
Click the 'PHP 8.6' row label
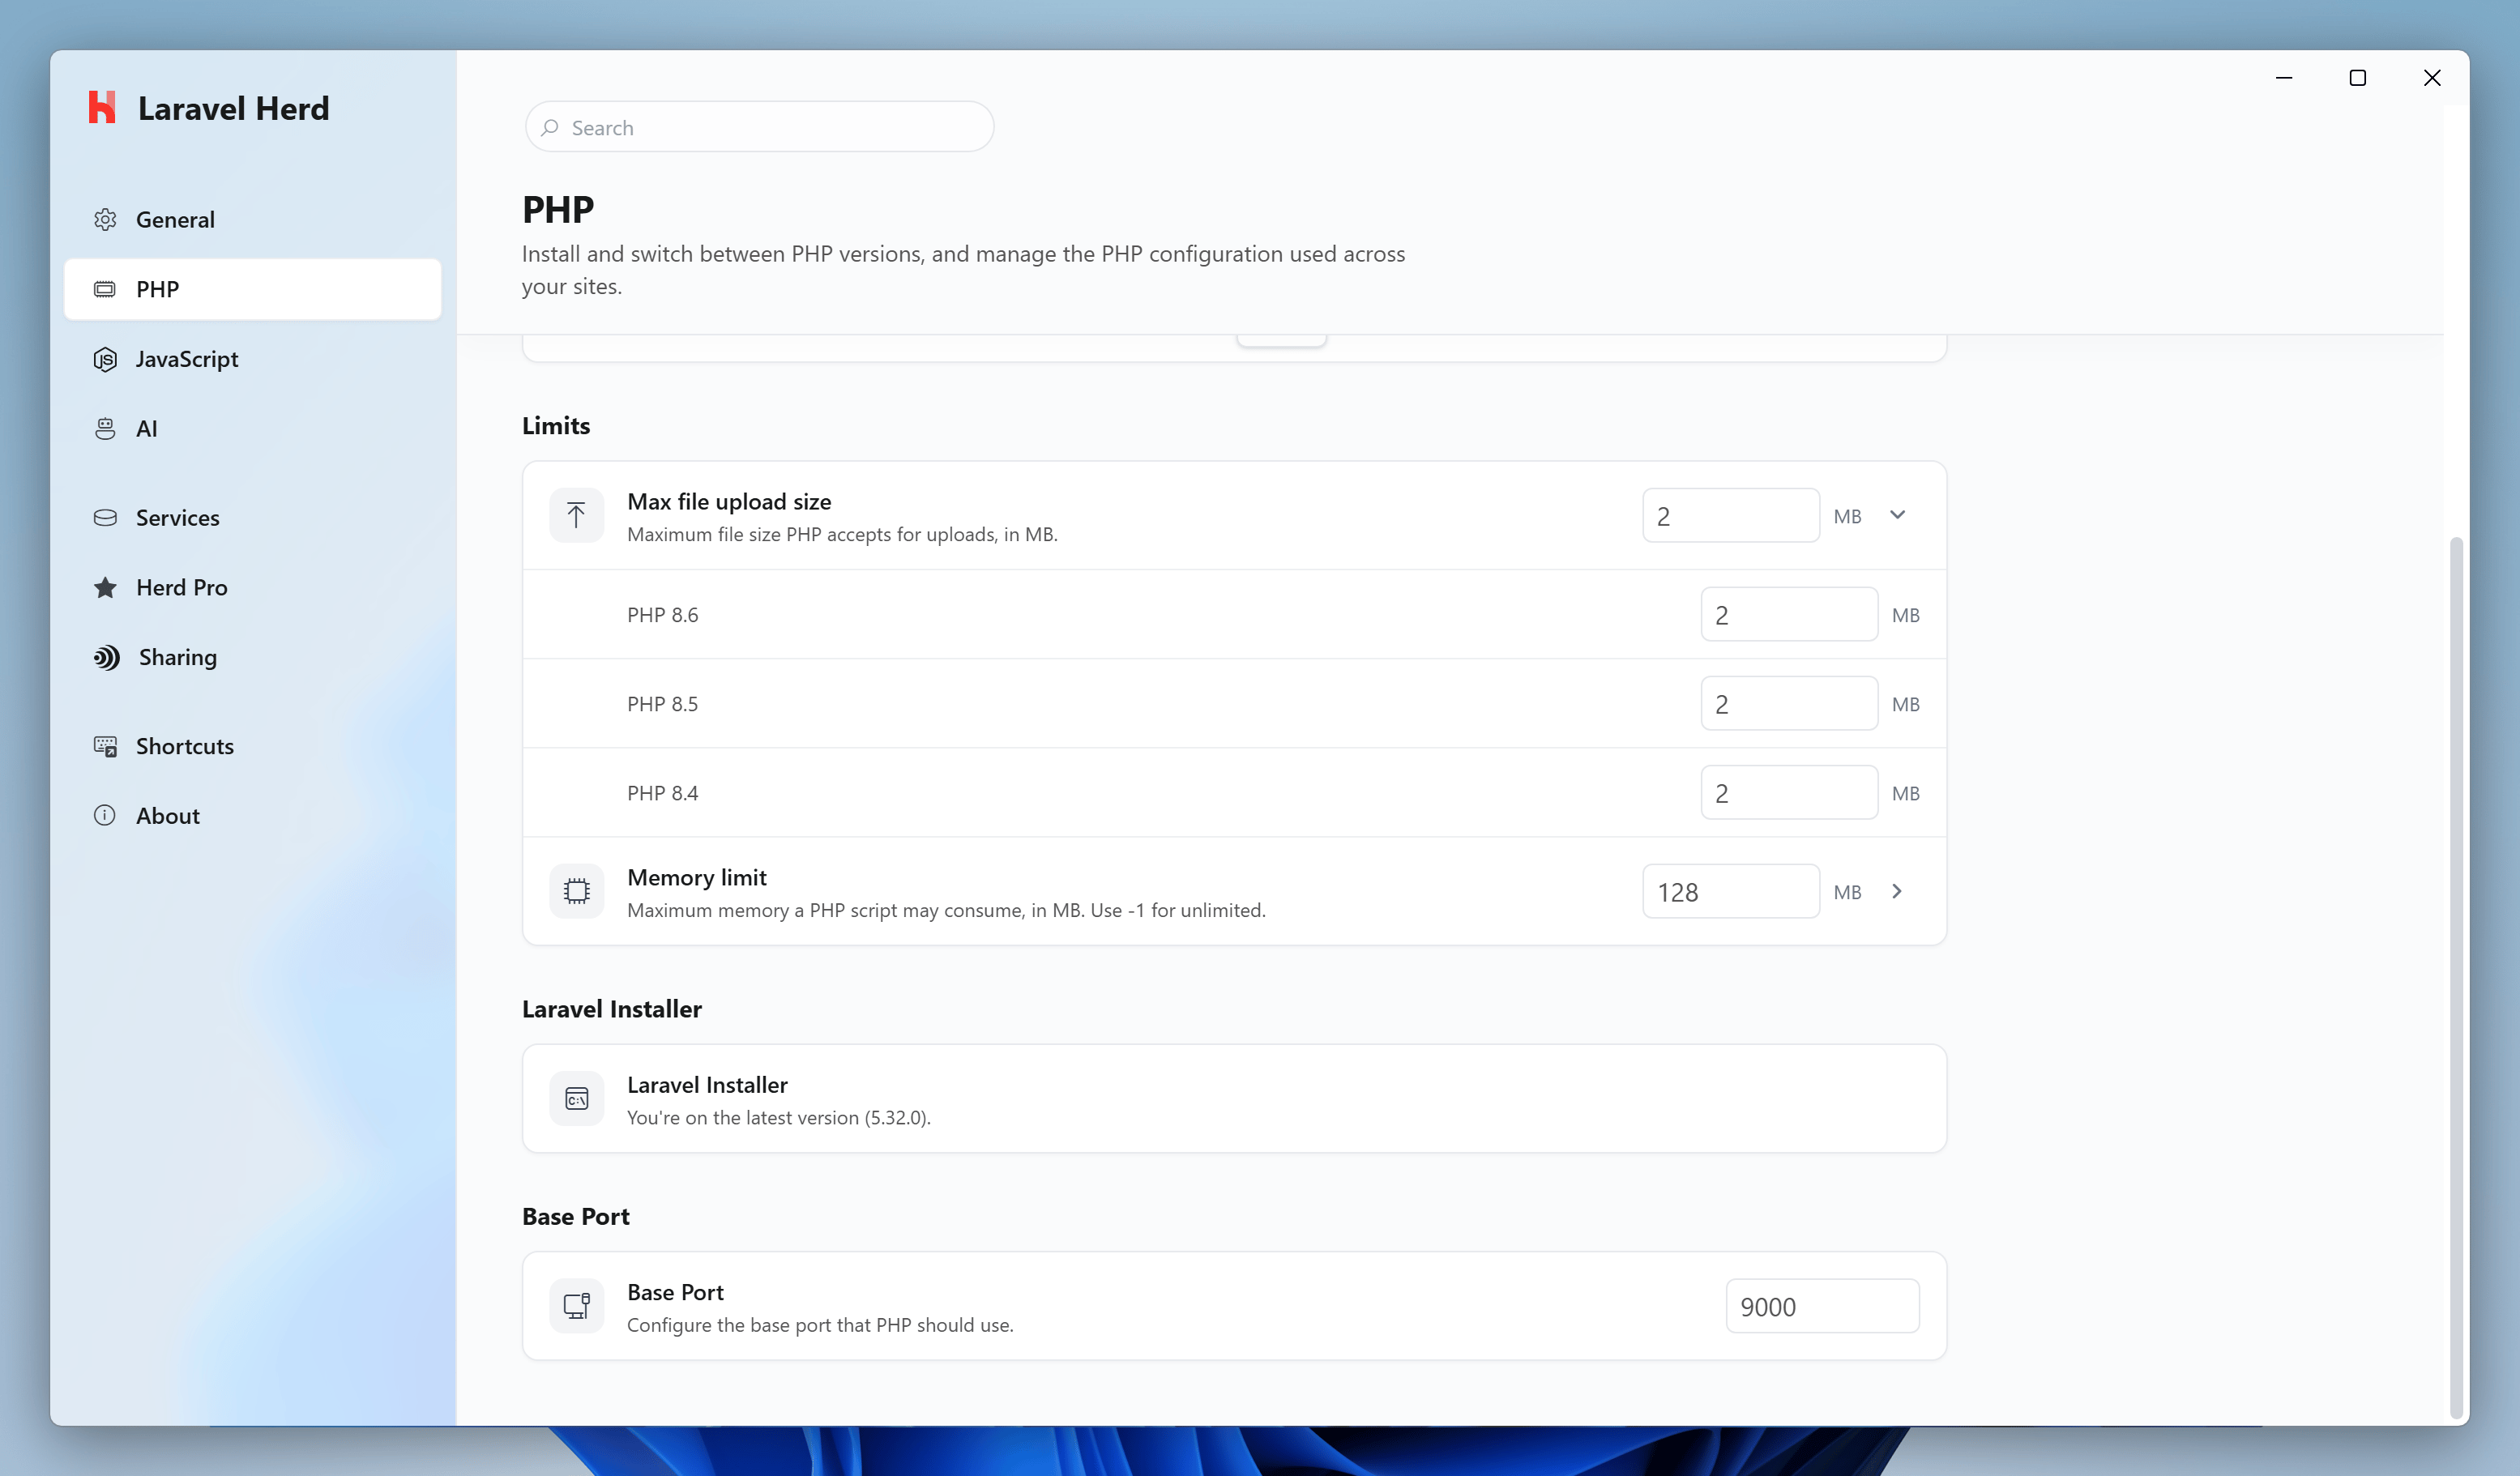[662, 615]
